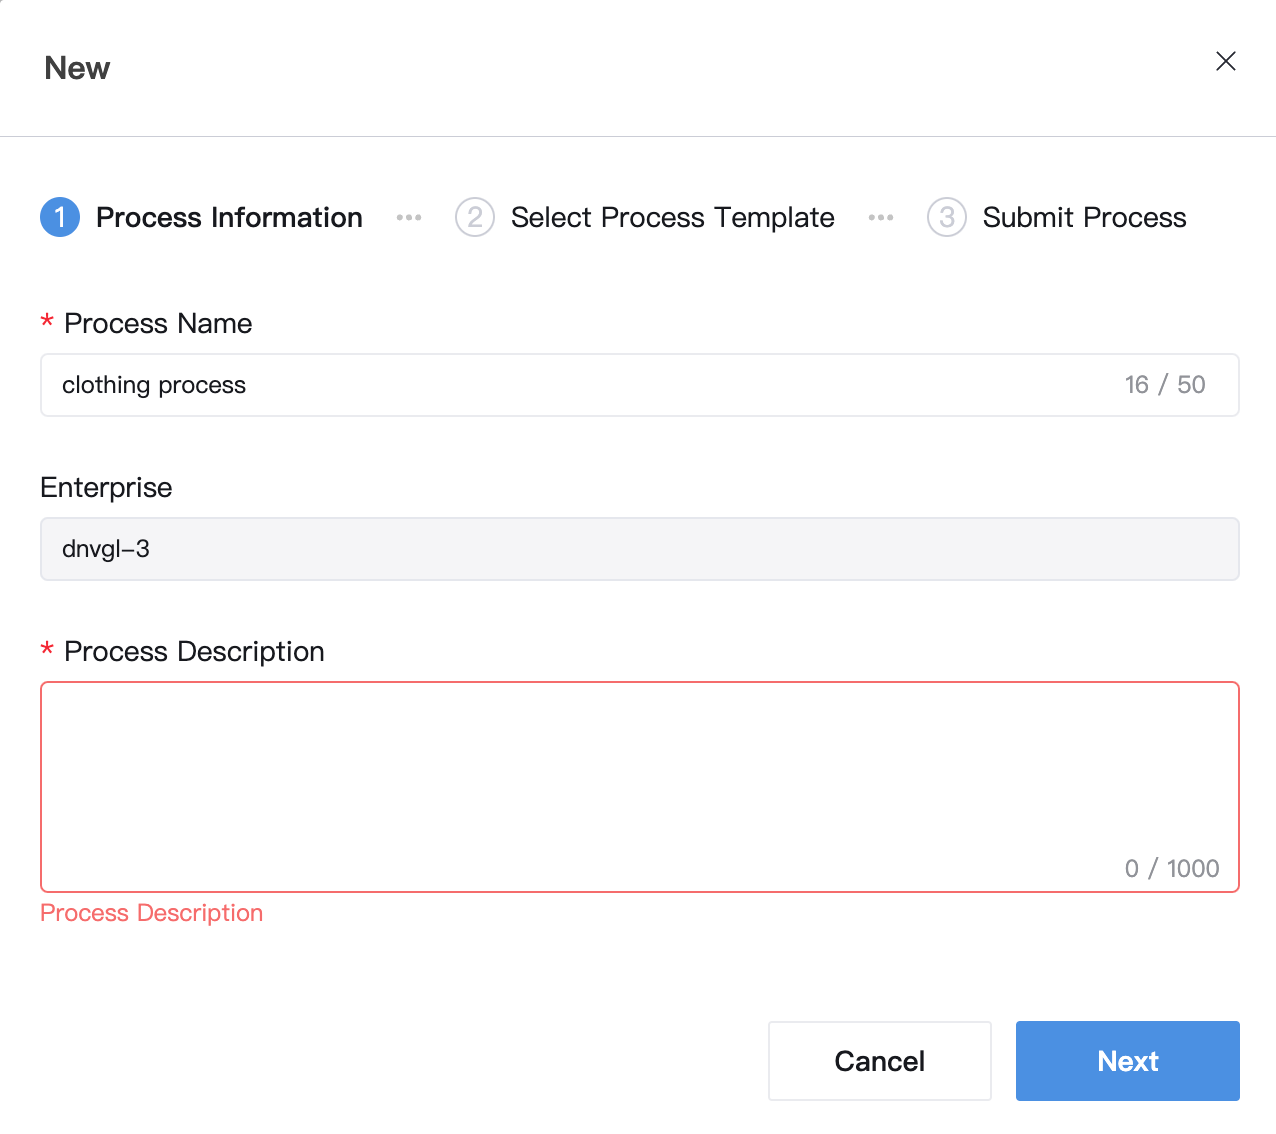Viewport: 1276px width, 1134px height.
Task: Go to Process Information step label
Action: [229, 217]
